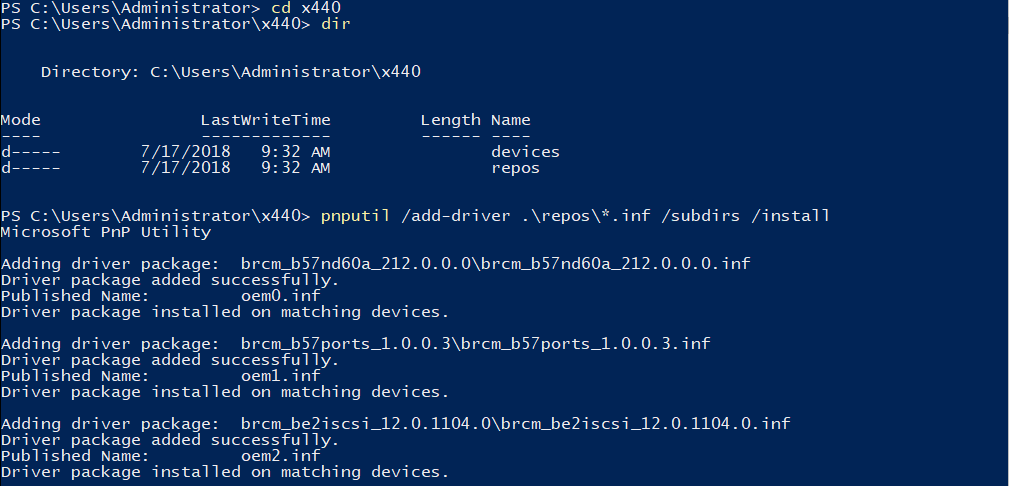Click the last 'Driver package installed on matching devices' line
Screen dimensions: 1009x486
point(225,472)
